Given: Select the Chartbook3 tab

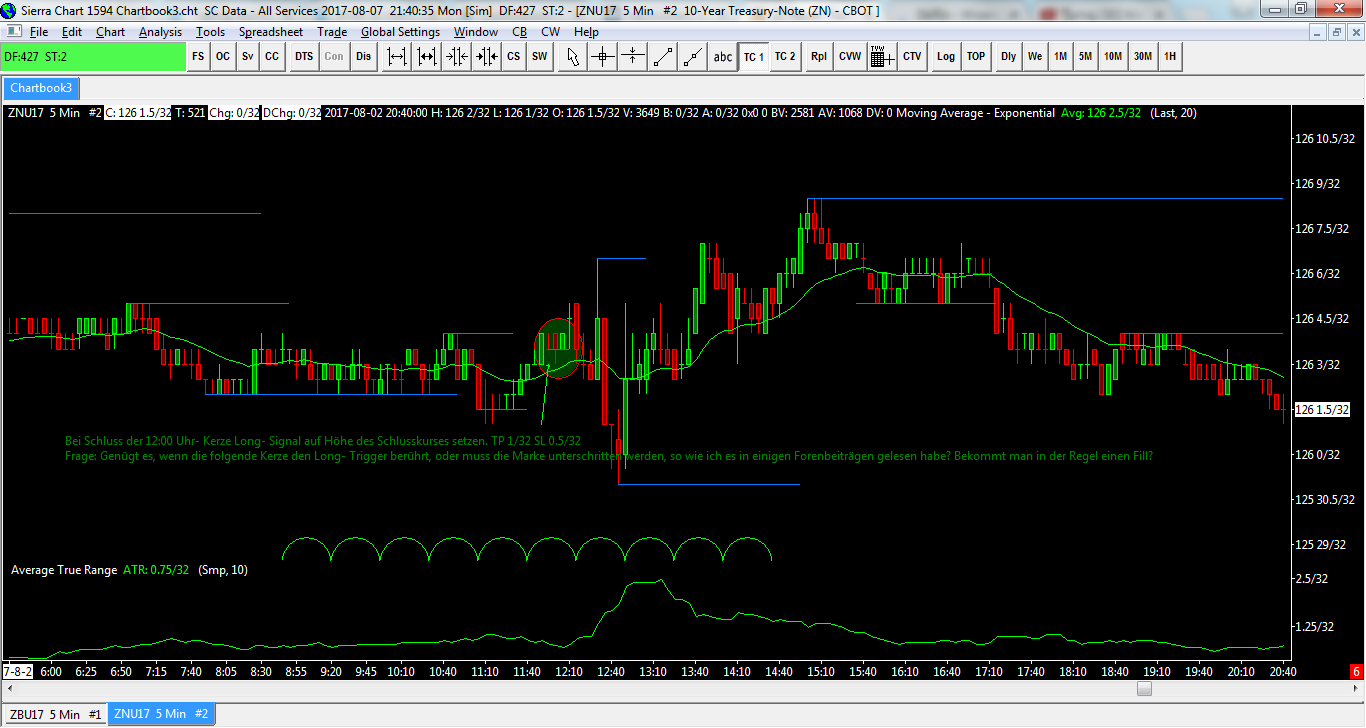Looking at the screenshot, I should 41,88.
